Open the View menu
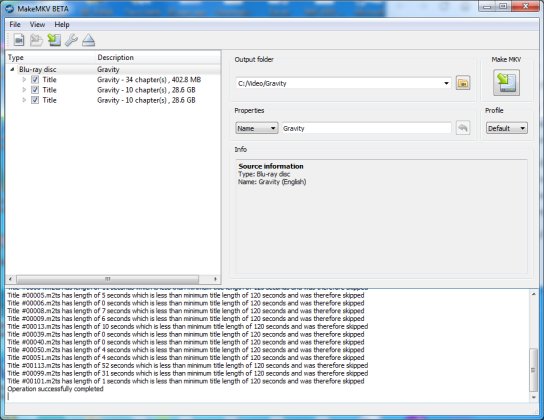 (37, 25)
